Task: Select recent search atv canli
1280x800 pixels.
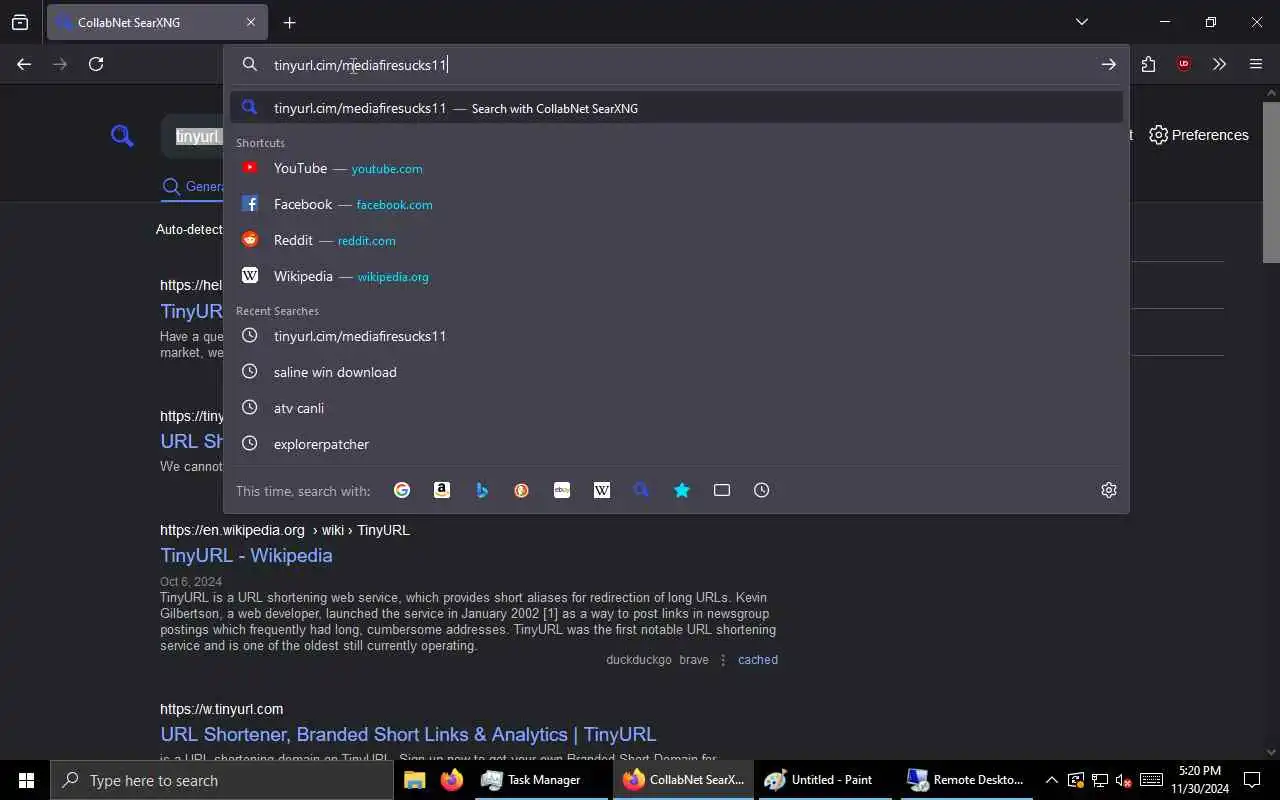Action: [676, 408]
